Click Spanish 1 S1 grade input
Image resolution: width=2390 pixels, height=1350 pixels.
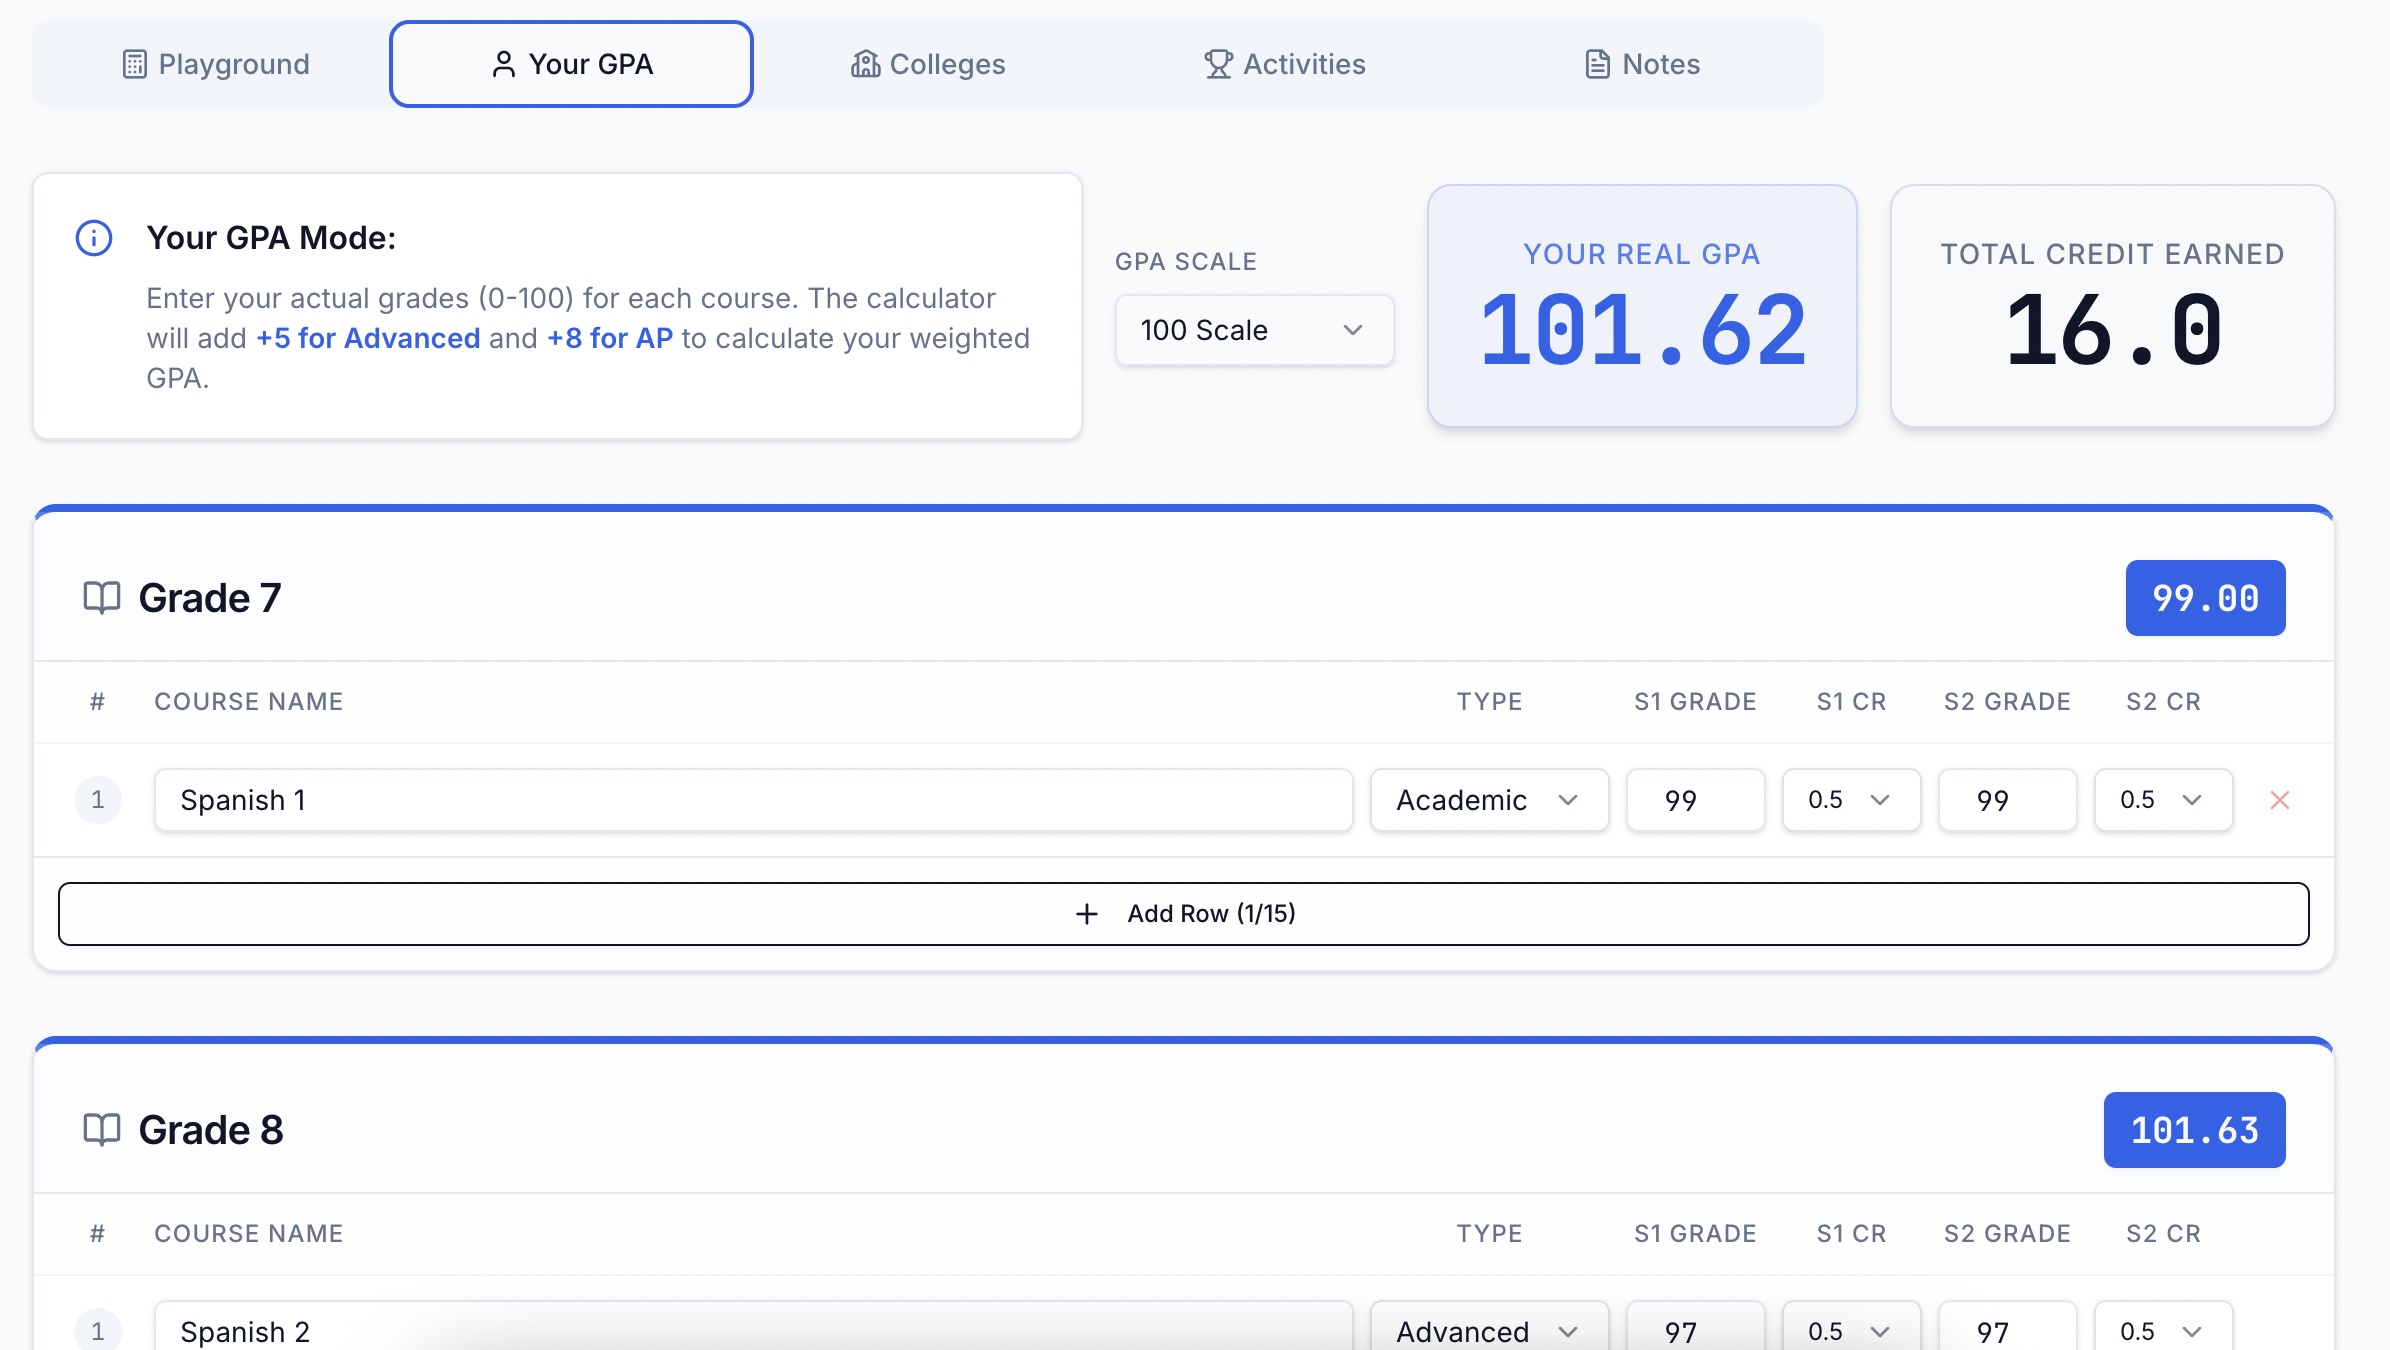(x=1695, y=800)
